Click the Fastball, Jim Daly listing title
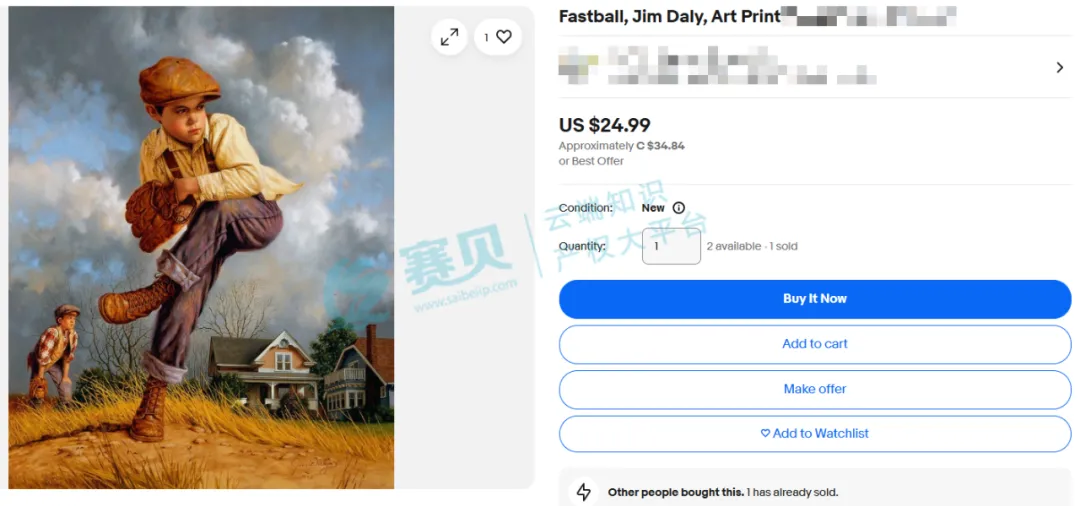 pyautogui.click(x=669, y=16)
